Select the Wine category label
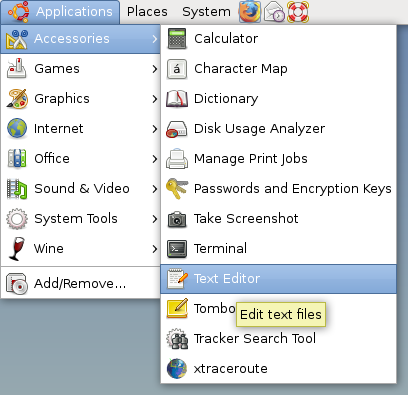 [49, 249]
